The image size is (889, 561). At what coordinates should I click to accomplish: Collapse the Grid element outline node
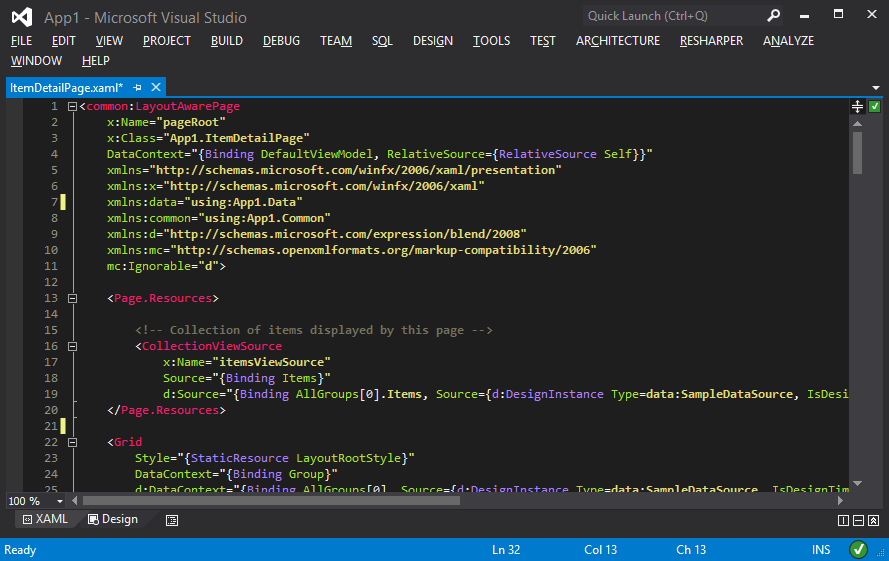[72, 442]
